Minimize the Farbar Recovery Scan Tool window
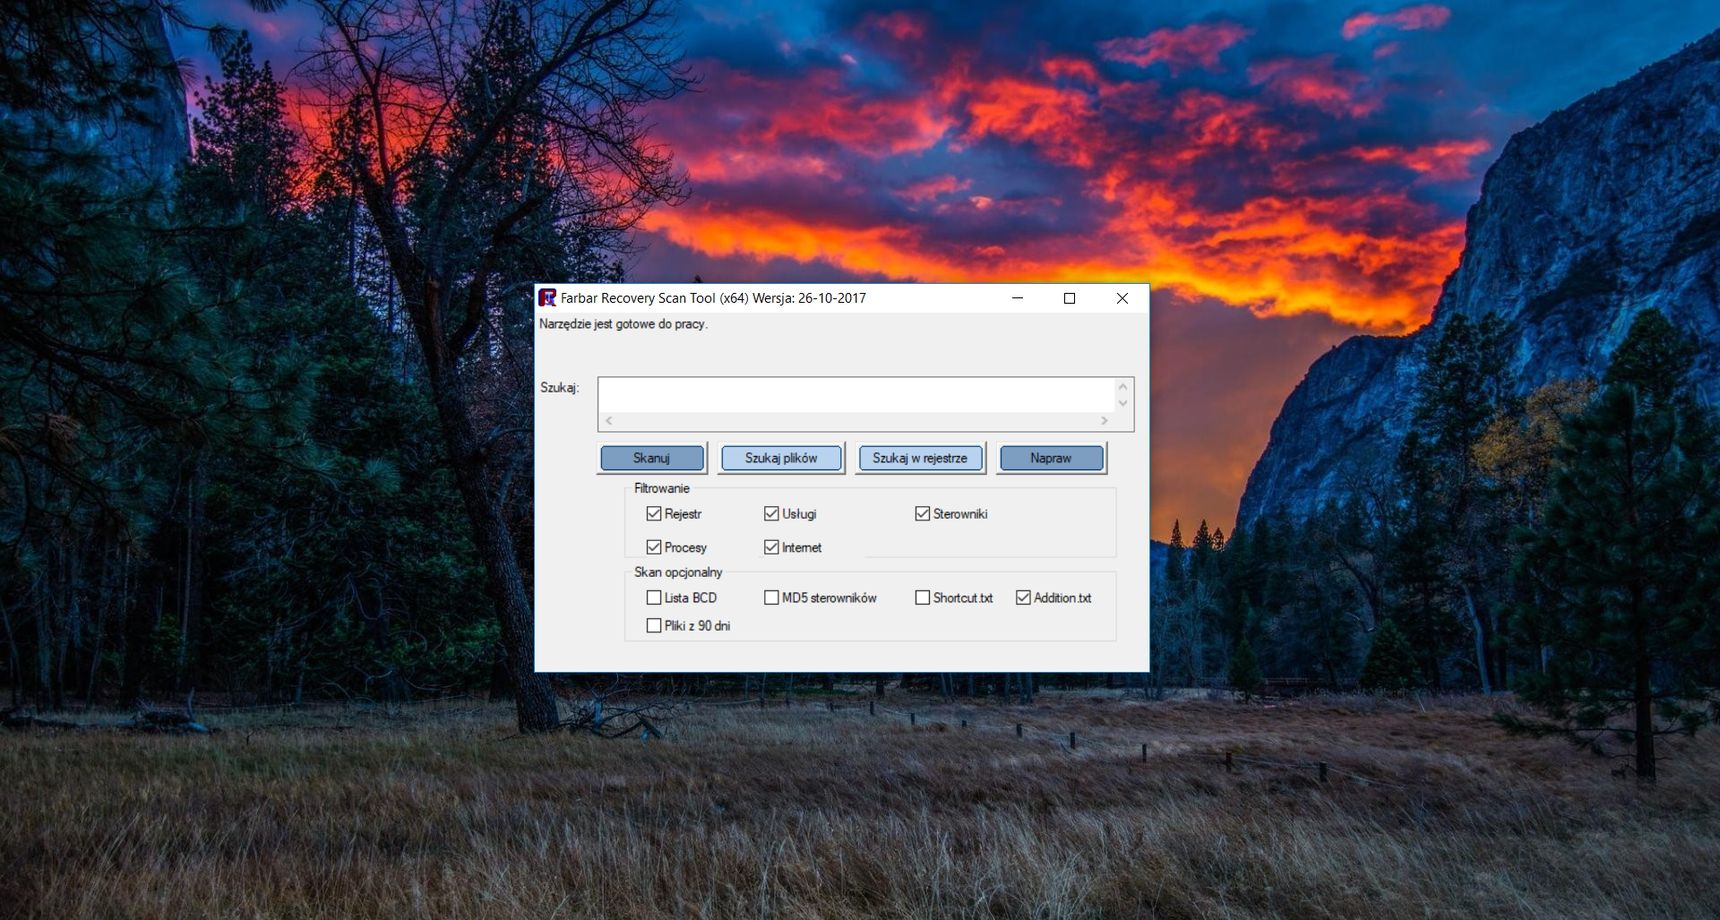Screen dimensions: 1720x920 tap(1017, 298)
